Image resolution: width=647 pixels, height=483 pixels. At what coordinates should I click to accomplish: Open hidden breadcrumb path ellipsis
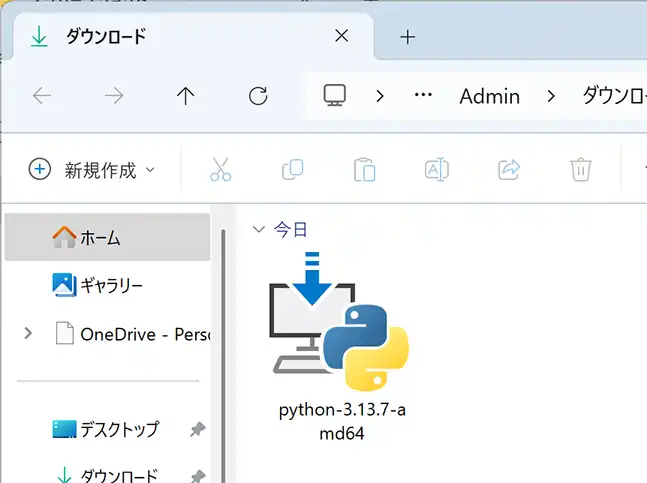click(423, 95)
